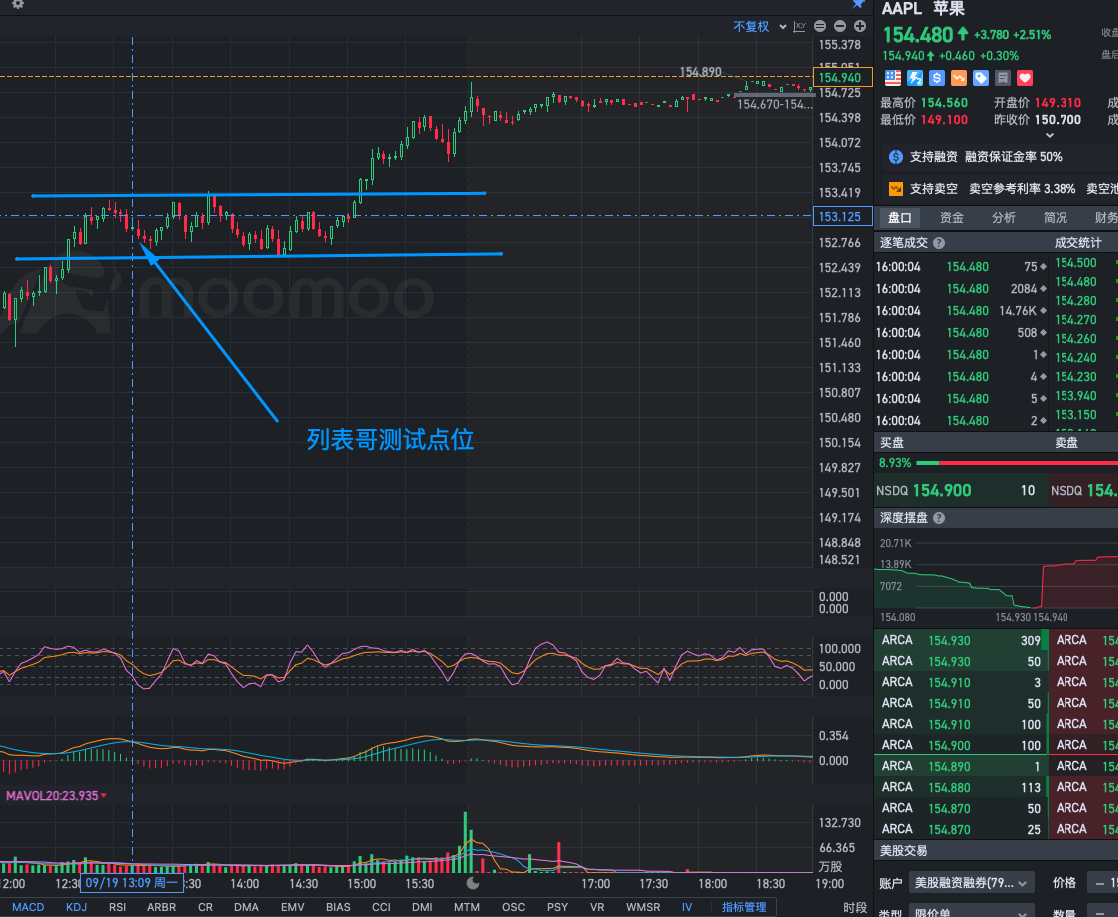Screen dimensions: 1118x917
Task: Toggle the MACD indicator
Action: click(x=29, y=907)
